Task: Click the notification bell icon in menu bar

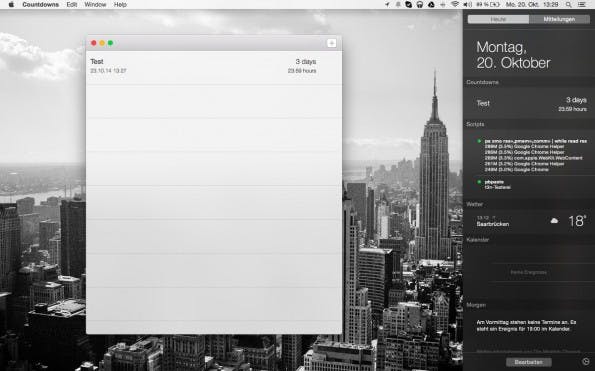Action: coord(398,5)
